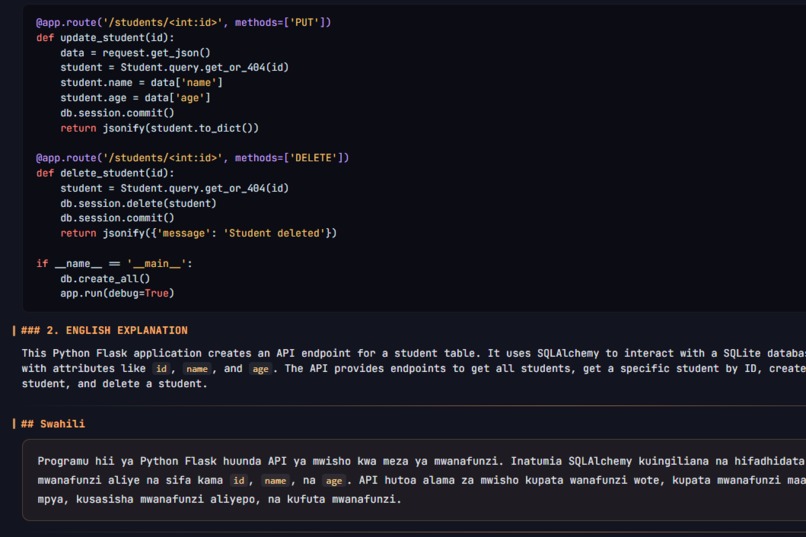The height and width of the screenshot is (537, 806).
Task: Click inline code 'age' in Swahili paragraph
Action: 334,480
